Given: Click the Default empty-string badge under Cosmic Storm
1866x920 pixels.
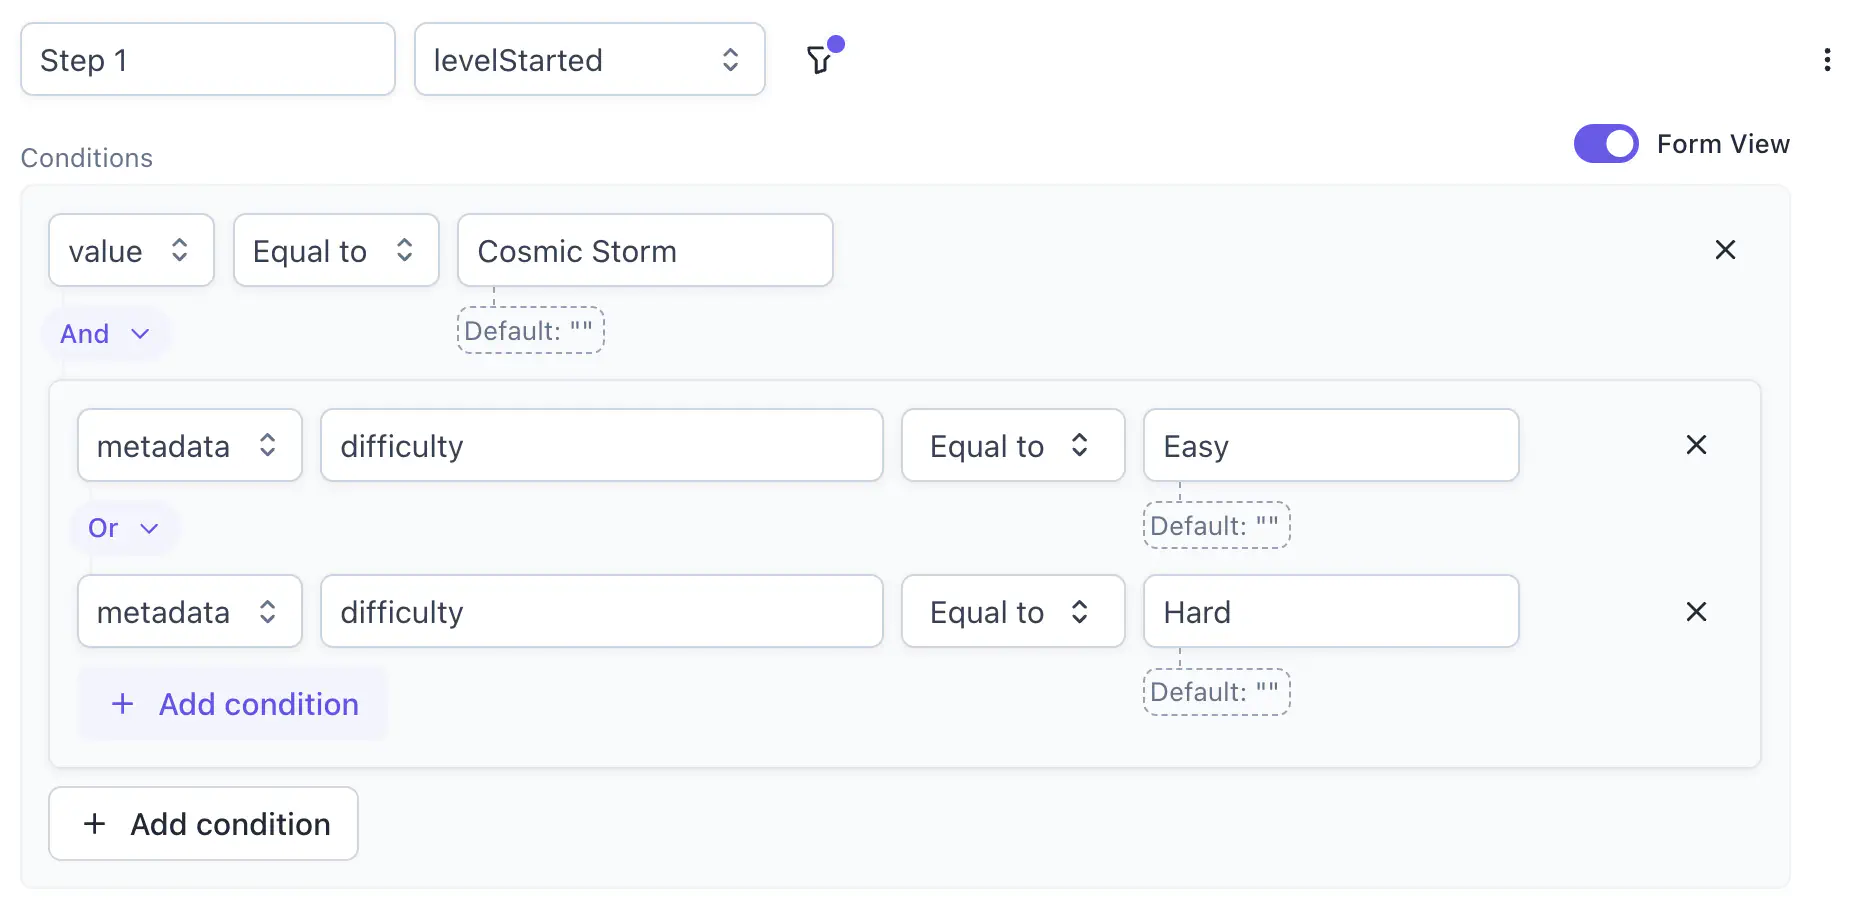Looking at the screenshot, I should click(530, 330).
